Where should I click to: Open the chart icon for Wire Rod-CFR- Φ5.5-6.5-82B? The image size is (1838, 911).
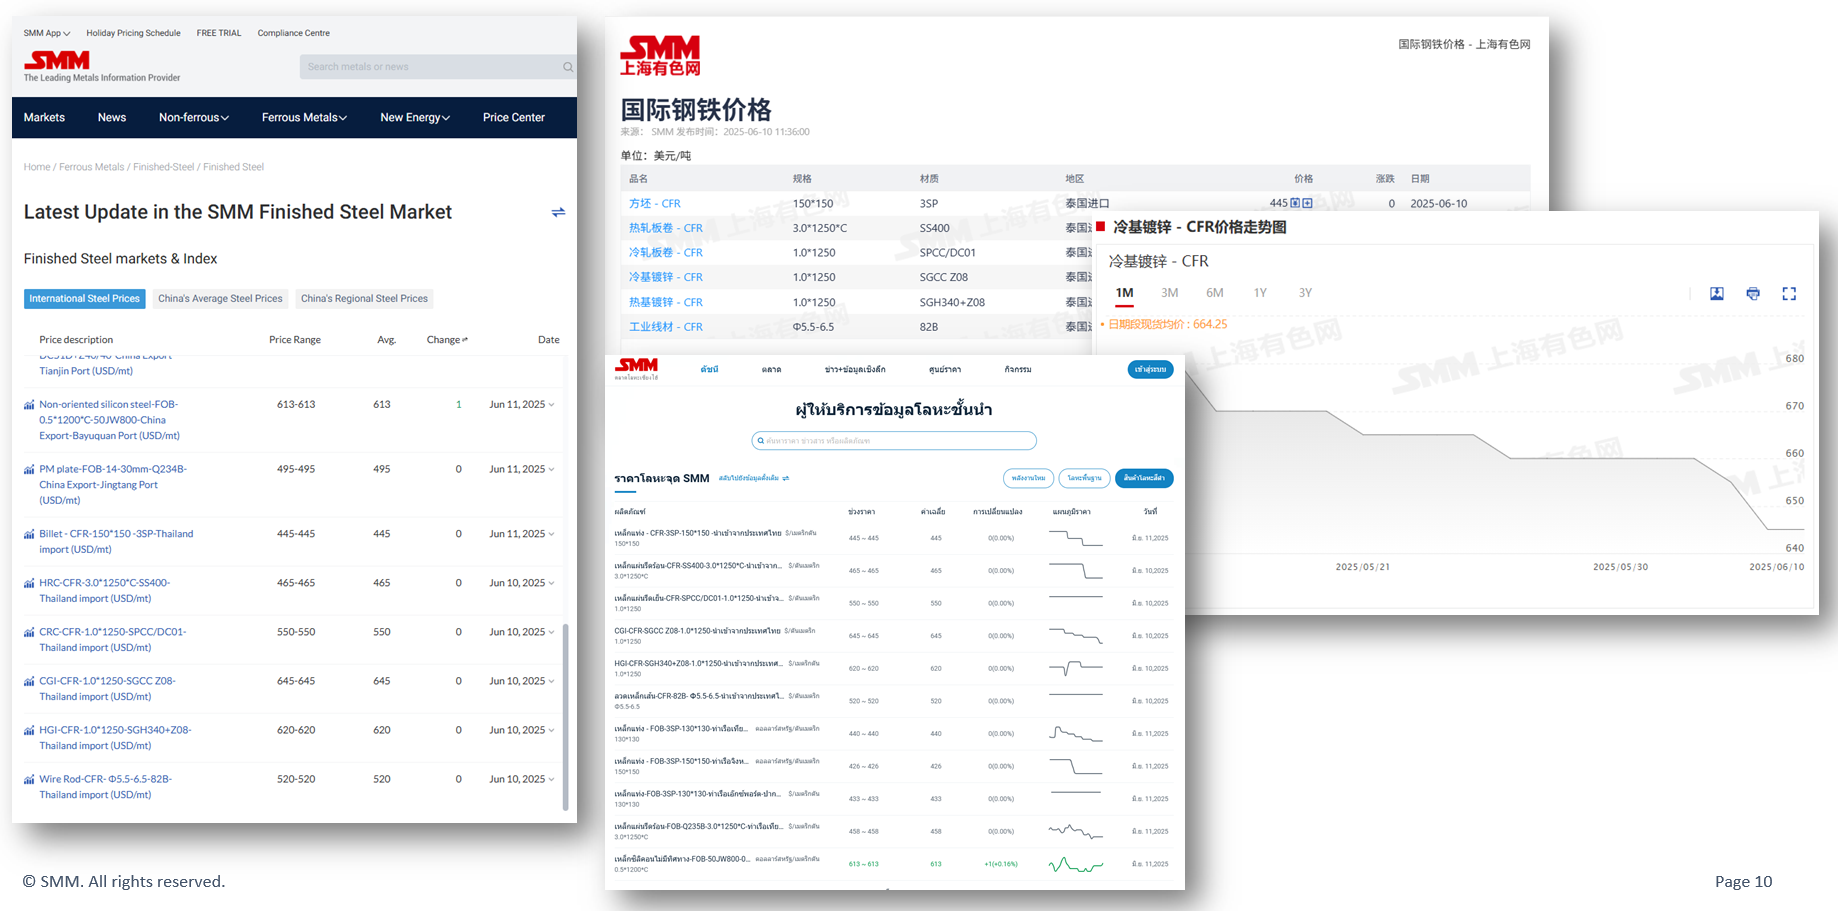point(29,779)
